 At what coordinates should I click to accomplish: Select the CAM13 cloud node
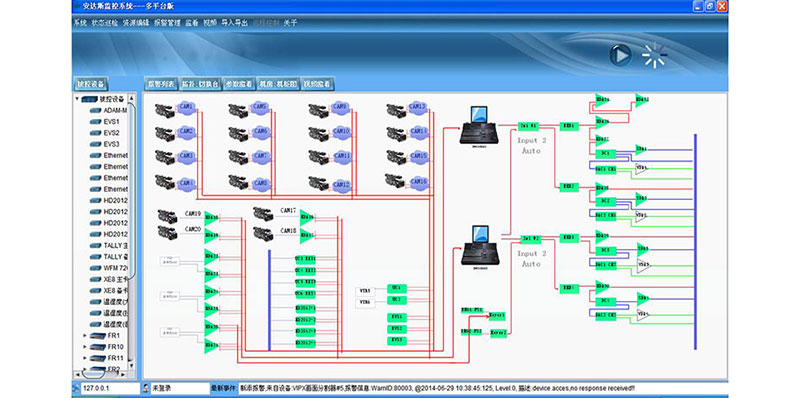pos(418,108)
